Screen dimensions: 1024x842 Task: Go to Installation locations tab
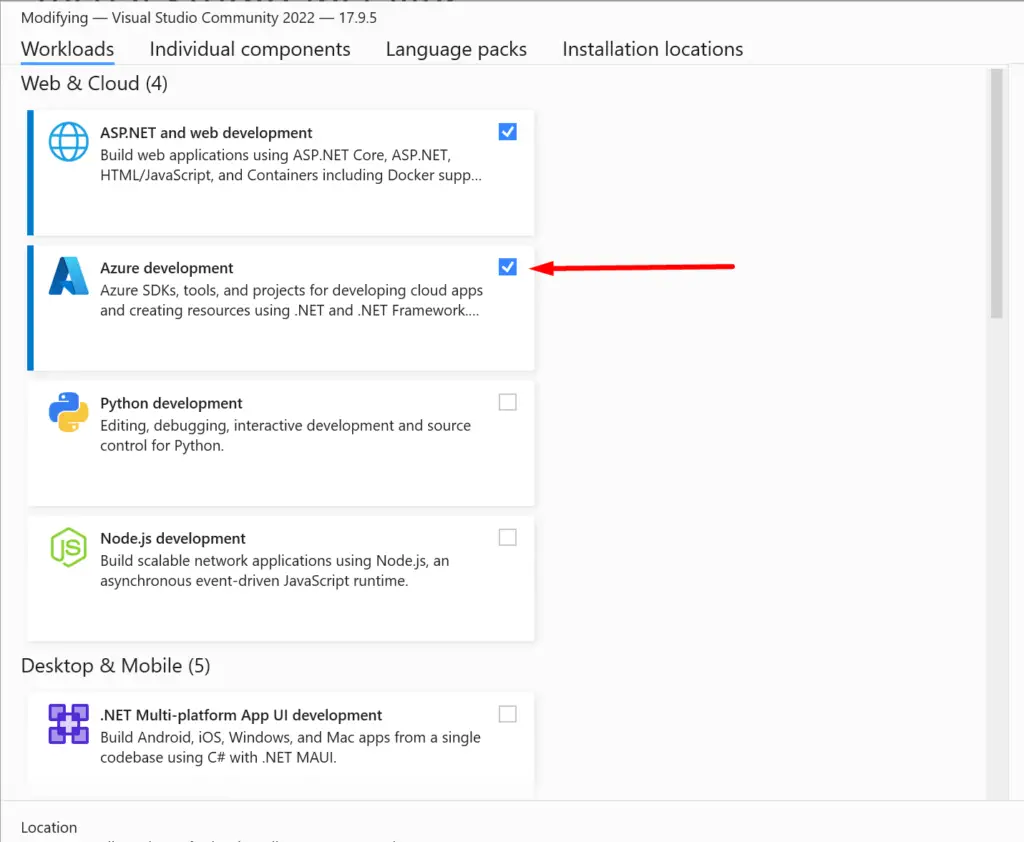pos(652,49)
